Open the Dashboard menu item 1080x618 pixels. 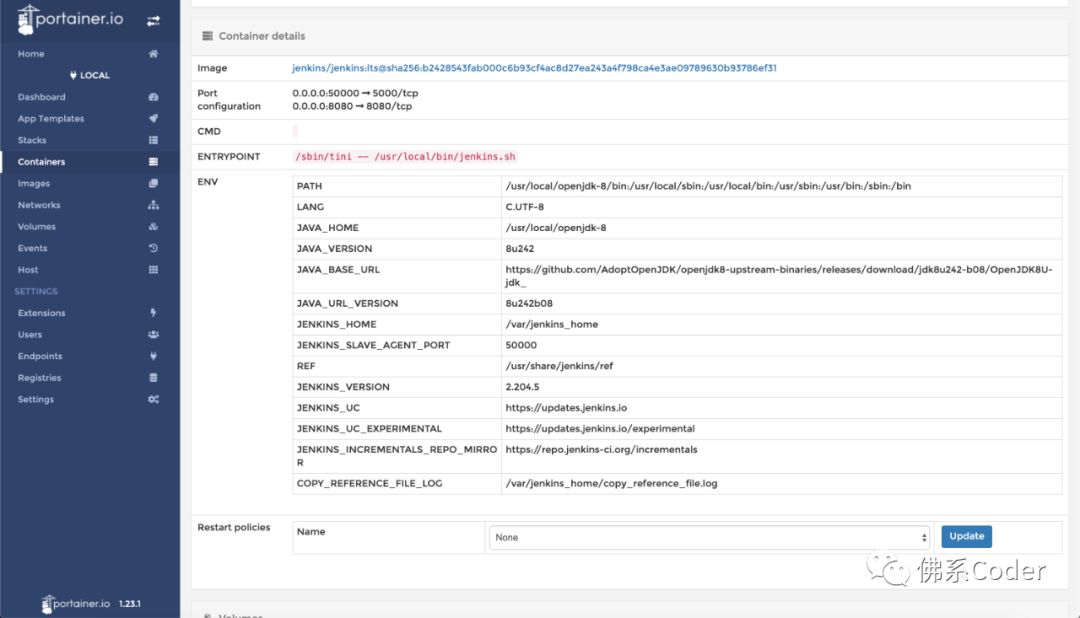tap(41, 97)
